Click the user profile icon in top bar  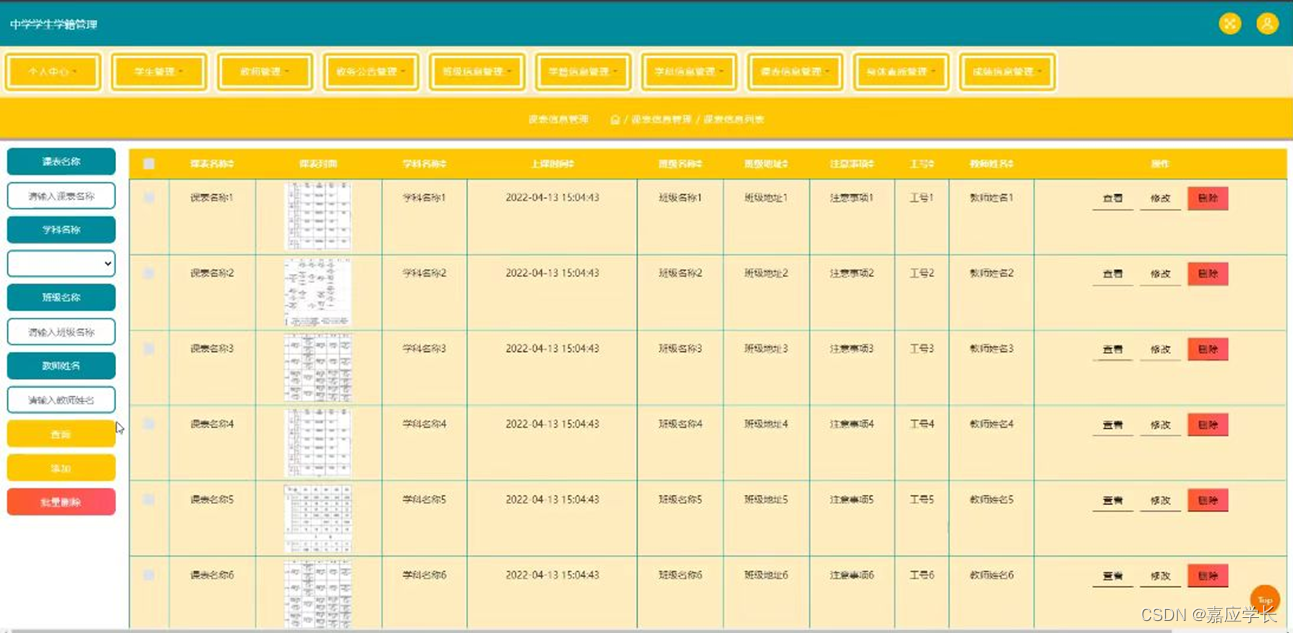(x=1267, y=22)
